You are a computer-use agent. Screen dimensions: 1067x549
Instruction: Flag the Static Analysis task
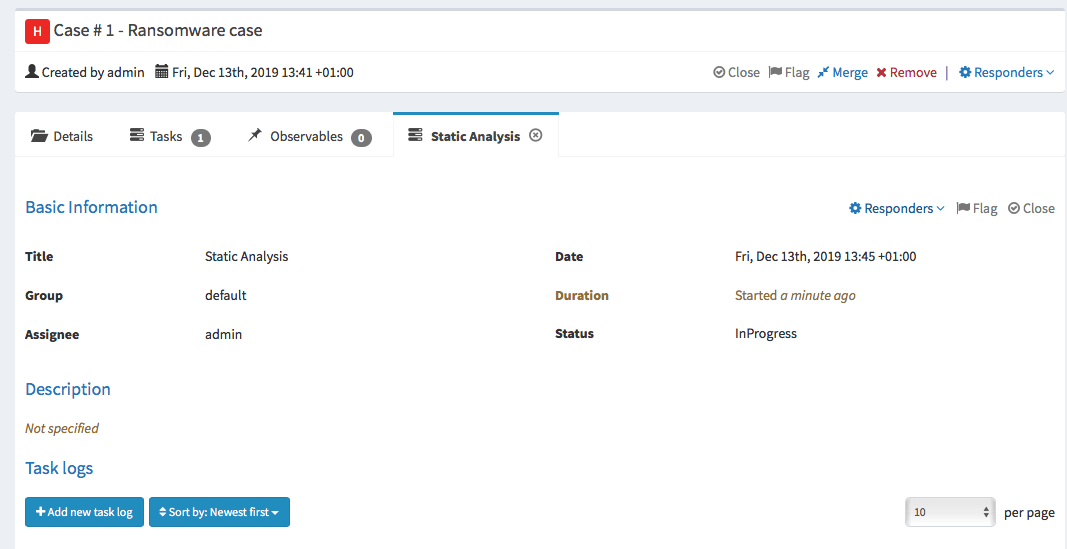[x=976, y=208]
